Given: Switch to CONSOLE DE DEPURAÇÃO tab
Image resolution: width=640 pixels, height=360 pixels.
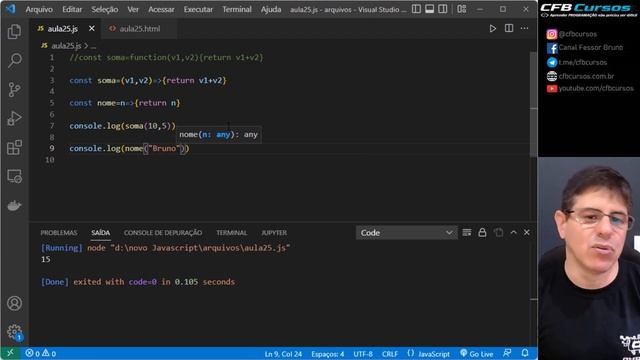Looking at the screenshot, I should click(x=163, y=233).
